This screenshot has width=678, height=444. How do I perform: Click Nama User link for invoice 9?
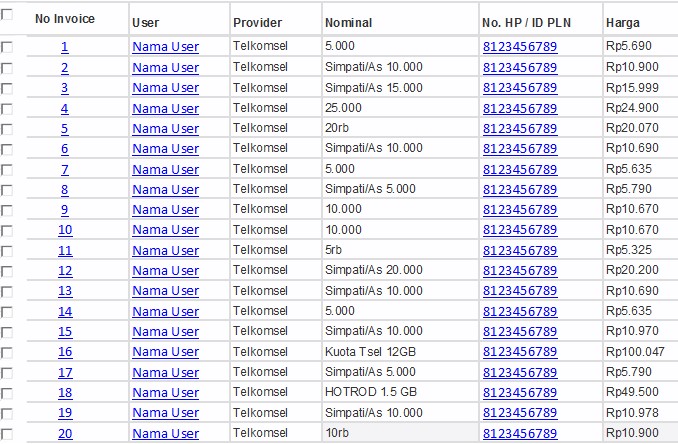(166, 210)
